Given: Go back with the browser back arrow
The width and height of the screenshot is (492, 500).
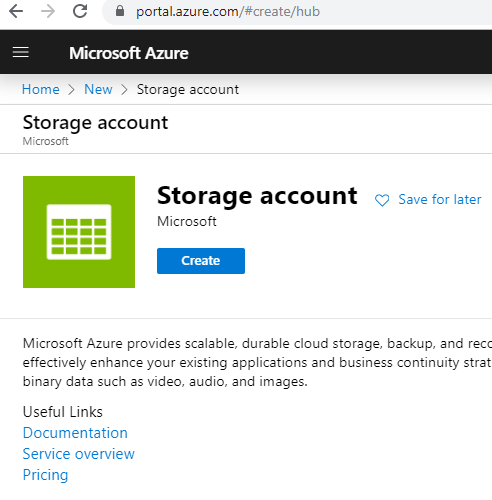Looking at the screenshot, I should (16, 11).
